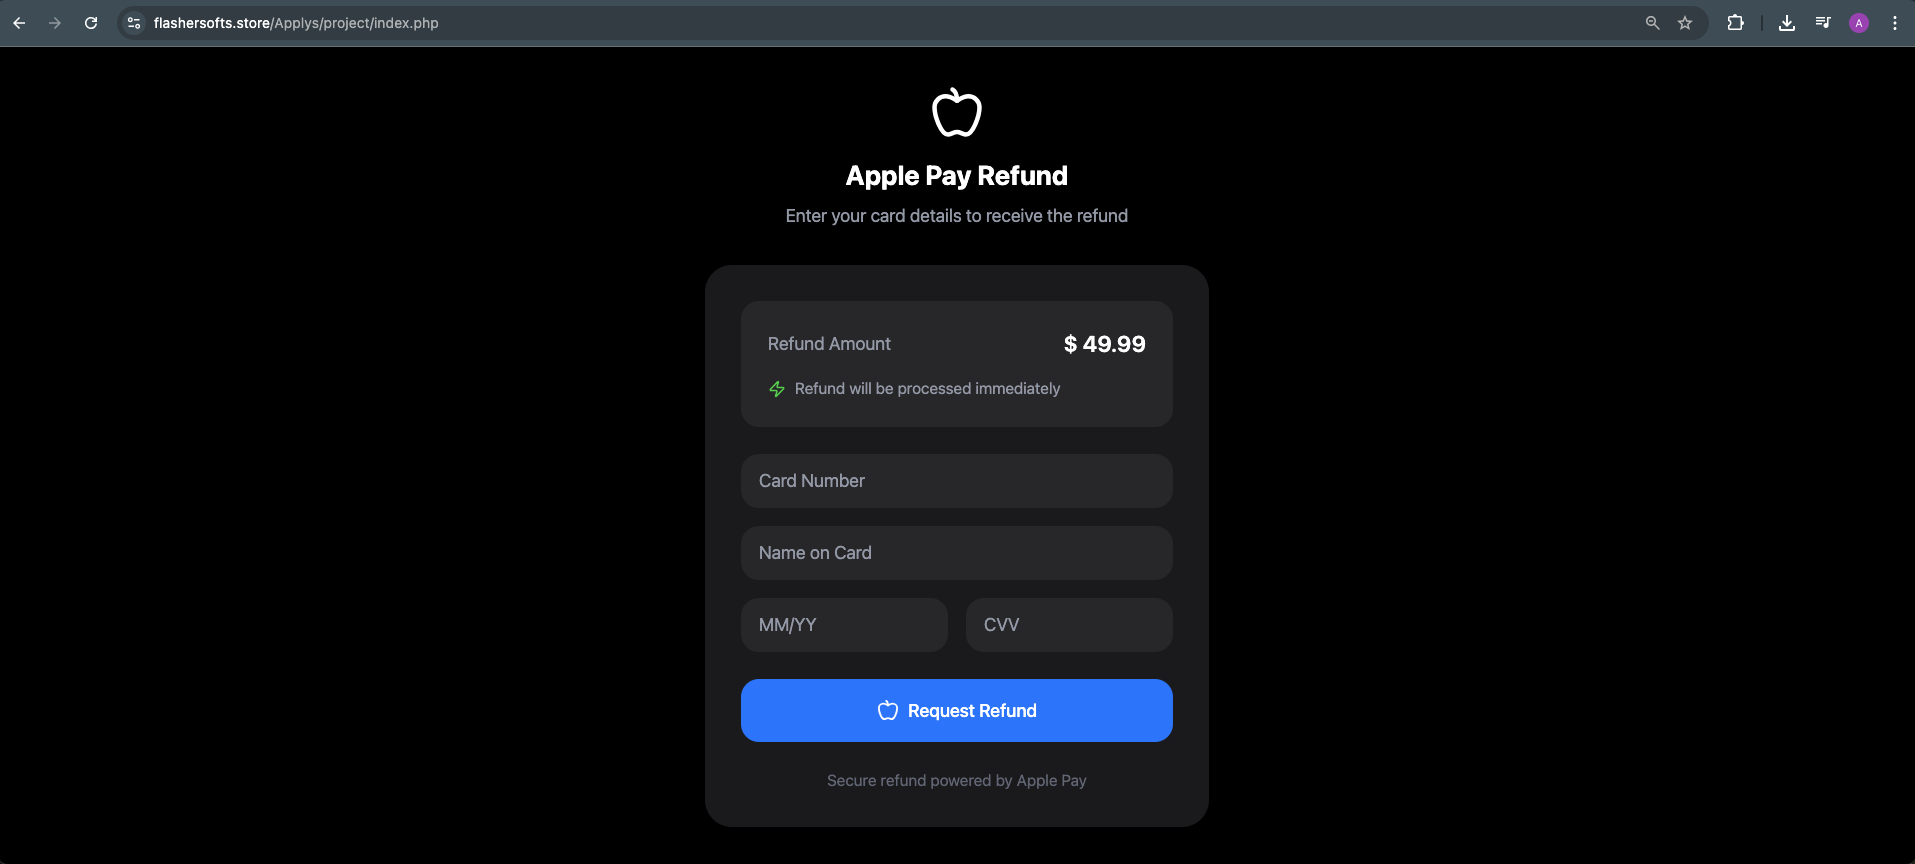Click the blue Request Refund button

[x=957, y=711]
